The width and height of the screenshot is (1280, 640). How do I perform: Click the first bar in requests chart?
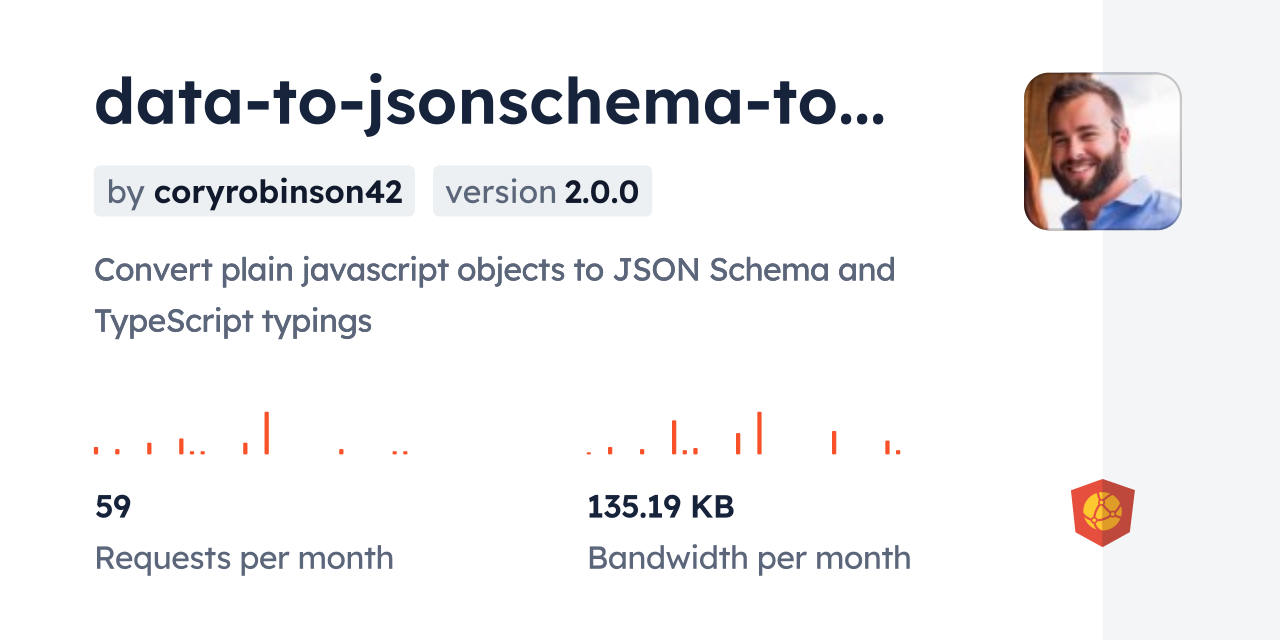click(96, 450)
